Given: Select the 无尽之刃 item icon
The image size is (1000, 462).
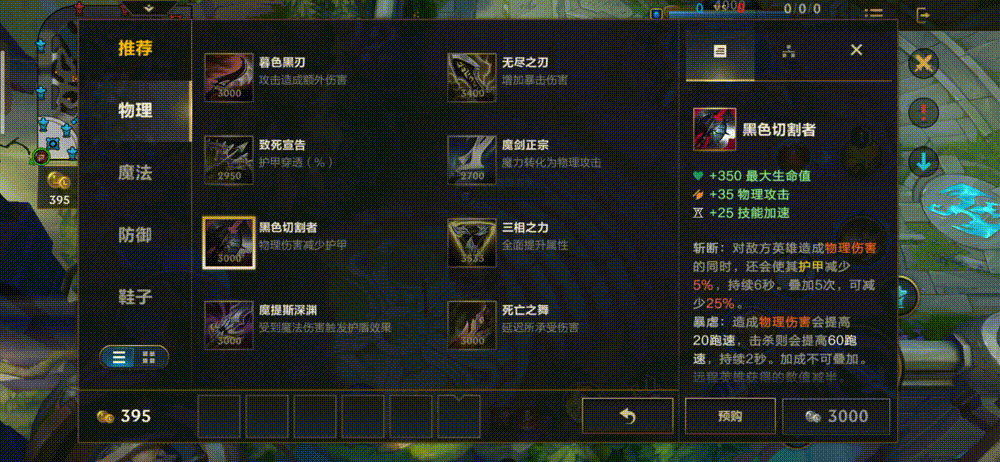Looking at the screenshot, I should tap(472, 78).
